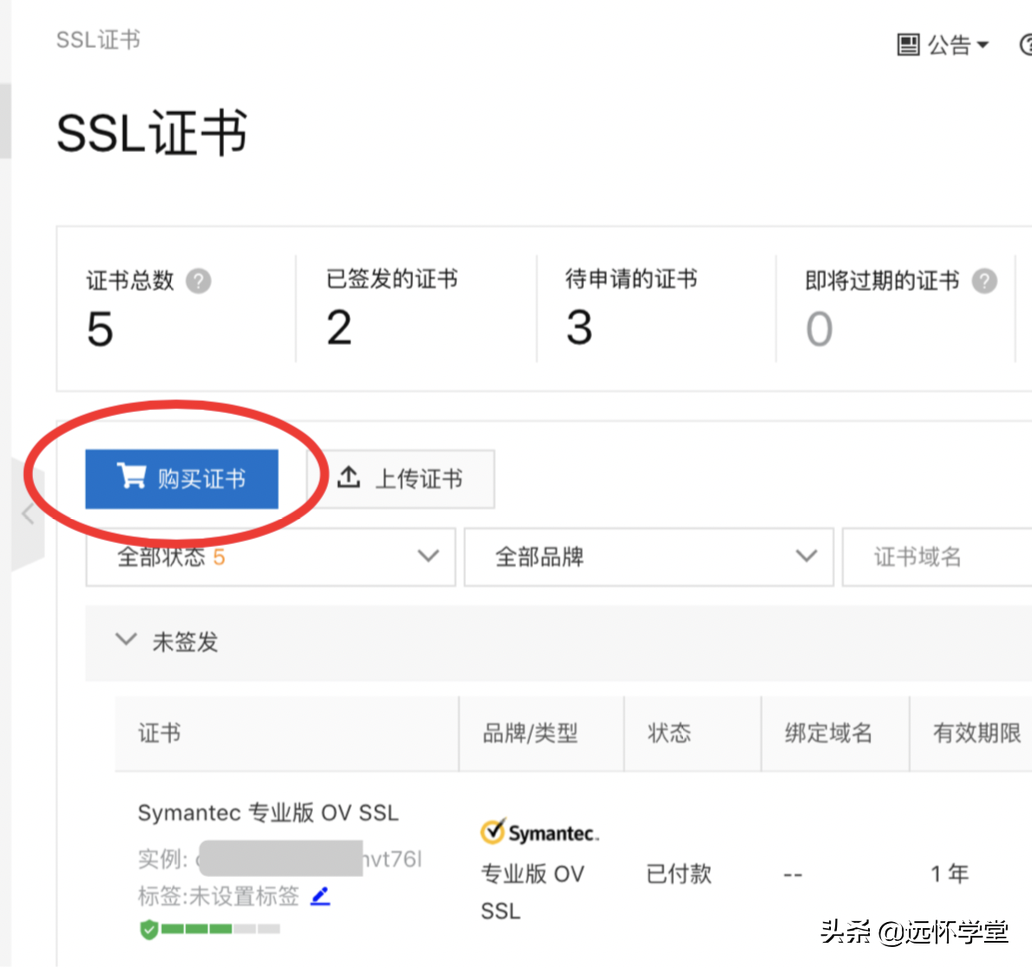Open the 全部状态 status filter dropdown
Screen dimensions: 1032x968
(270, 557)
